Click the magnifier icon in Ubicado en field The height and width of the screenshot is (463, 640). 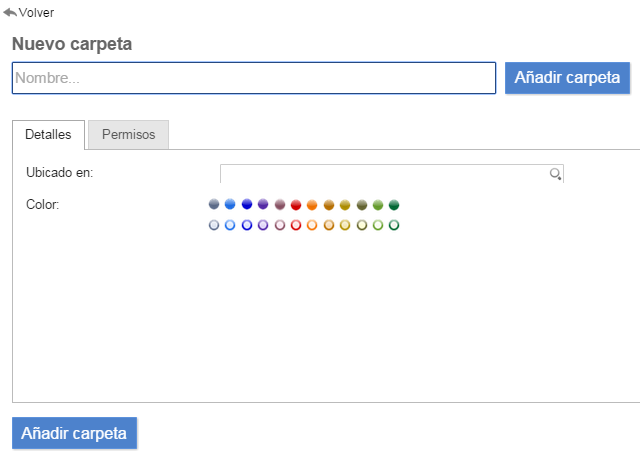(555, 174)
